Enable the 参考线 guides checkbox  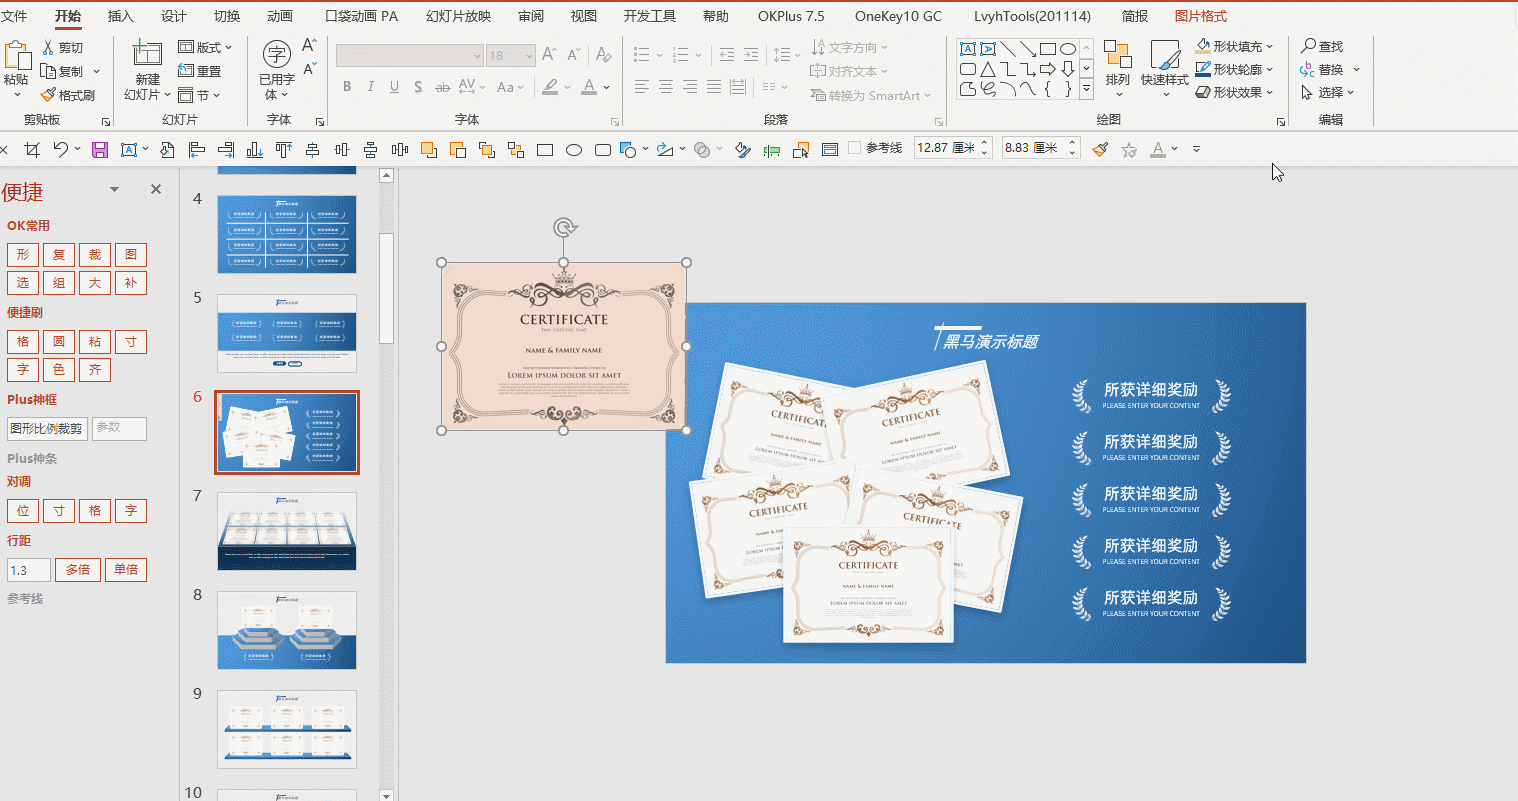click(x=854, y=148)
